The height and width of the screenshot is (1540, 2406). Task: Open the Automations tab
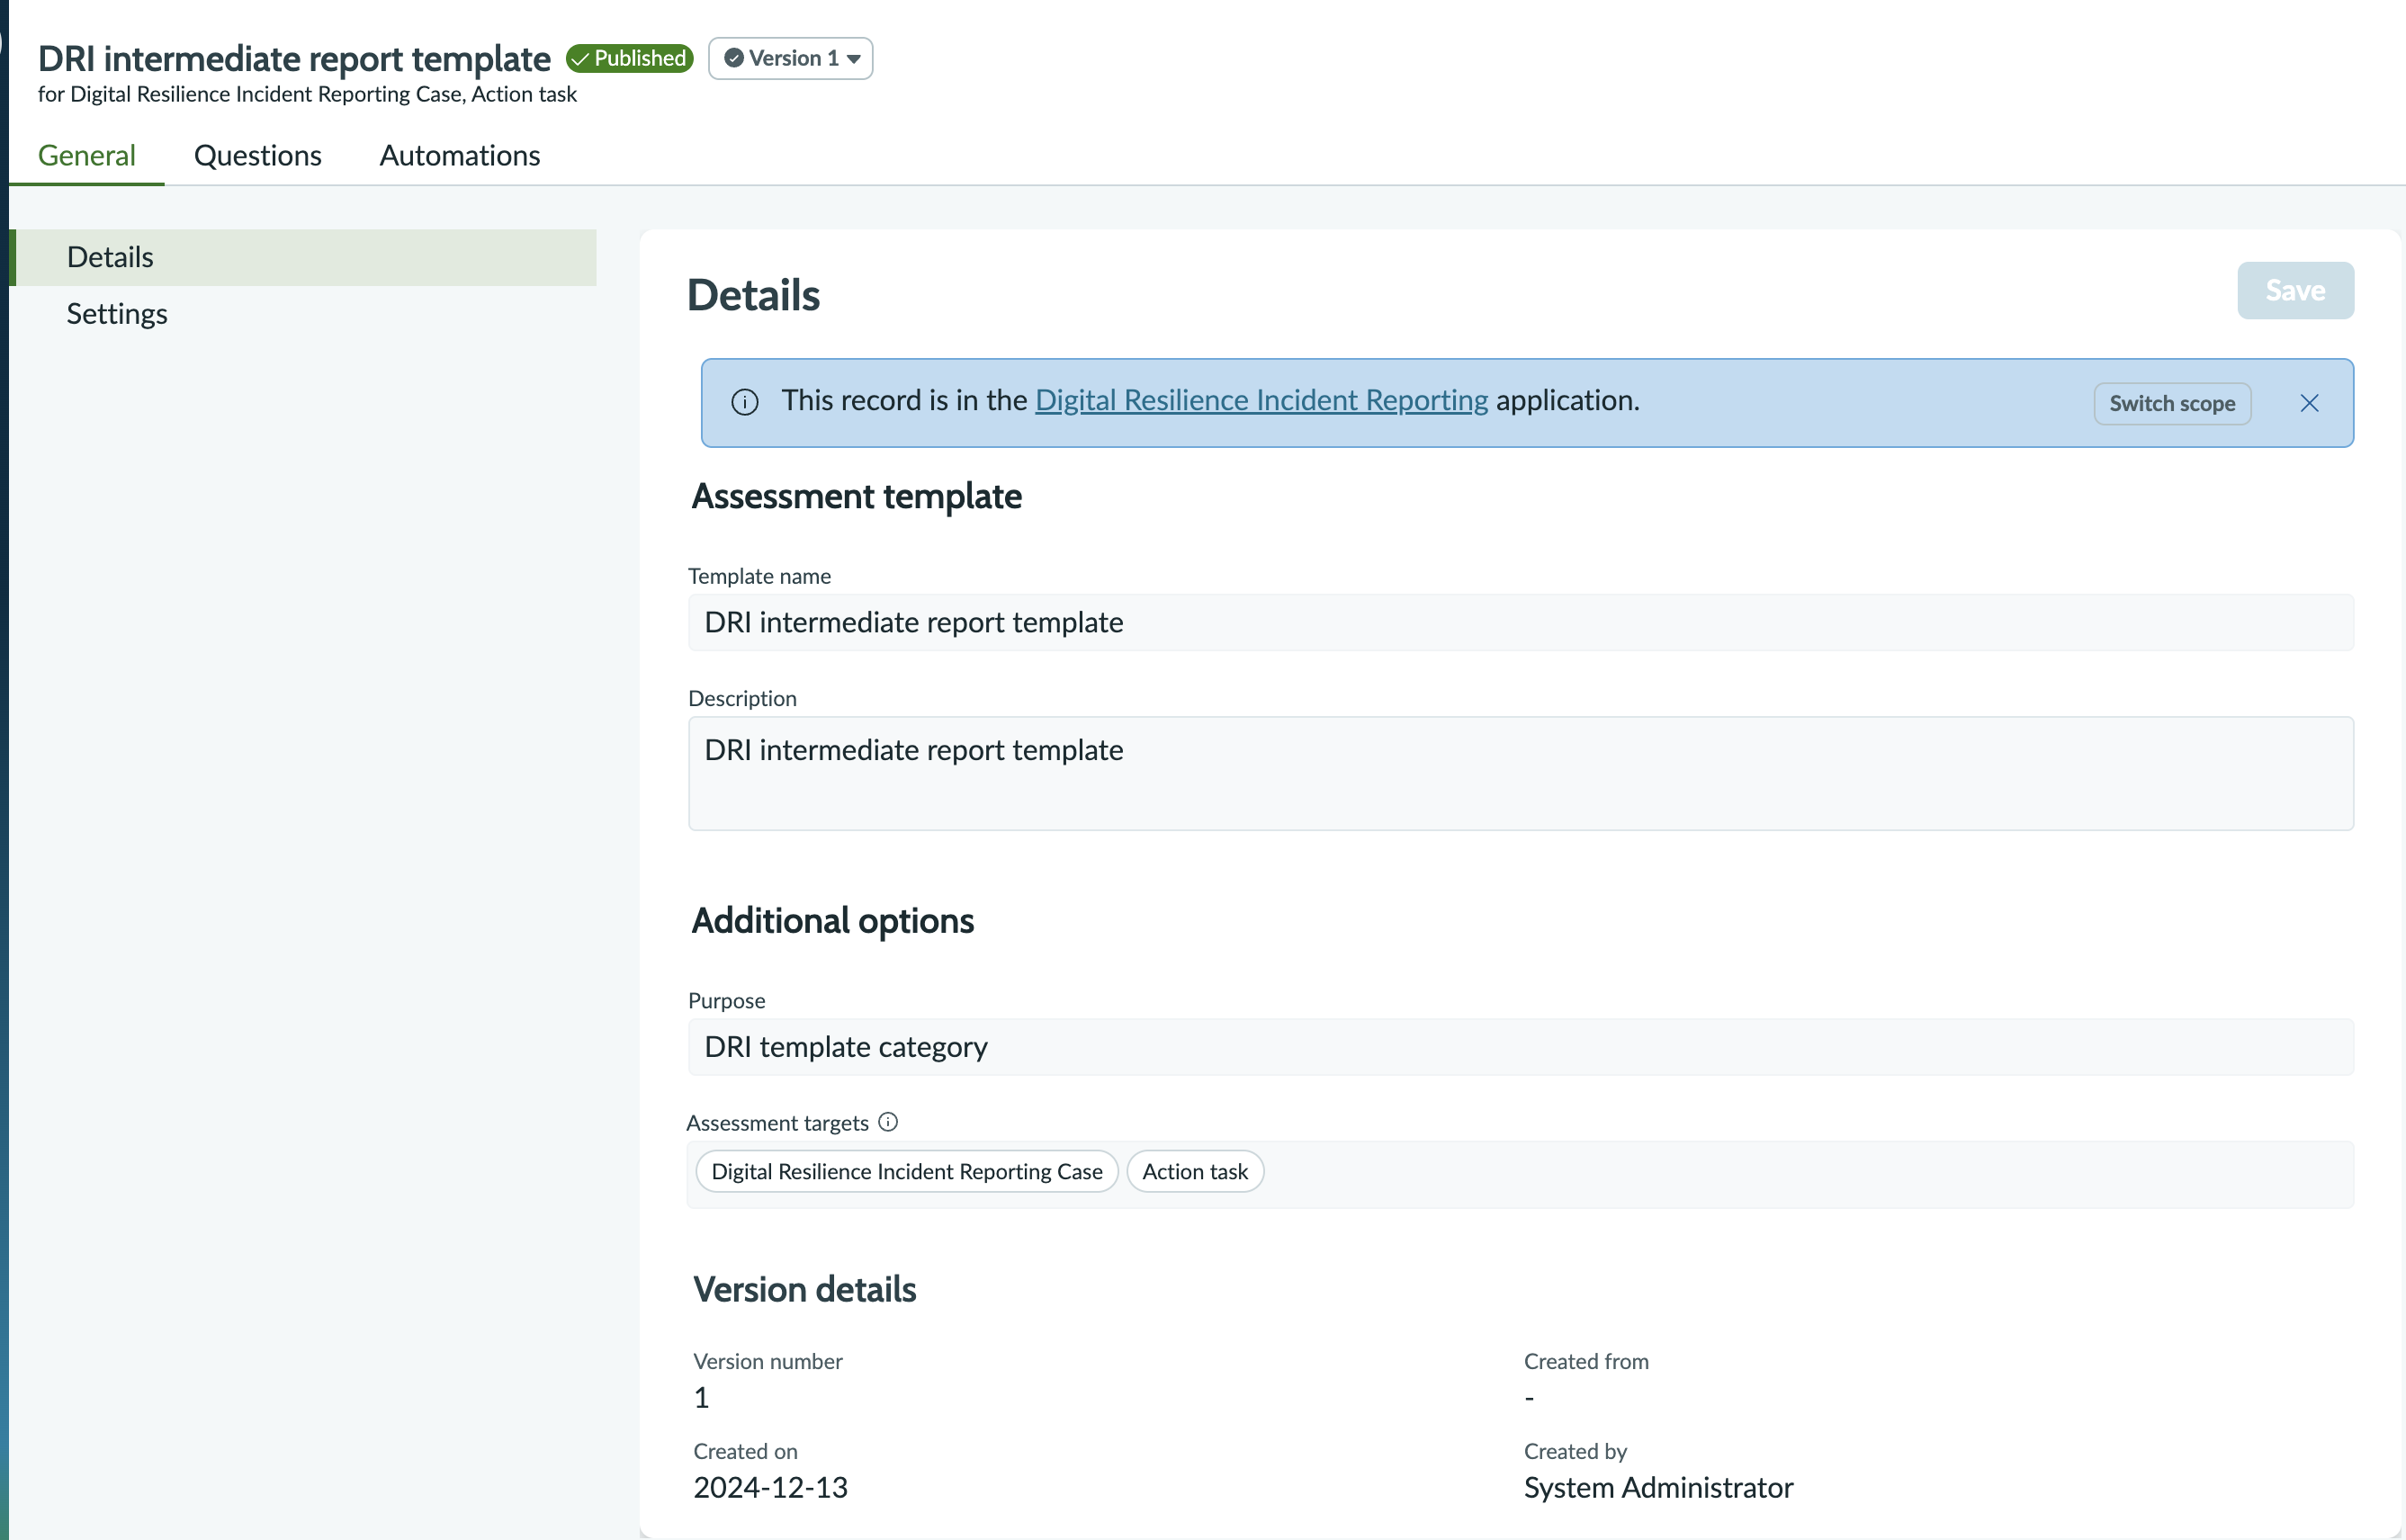tap(460, 155)
